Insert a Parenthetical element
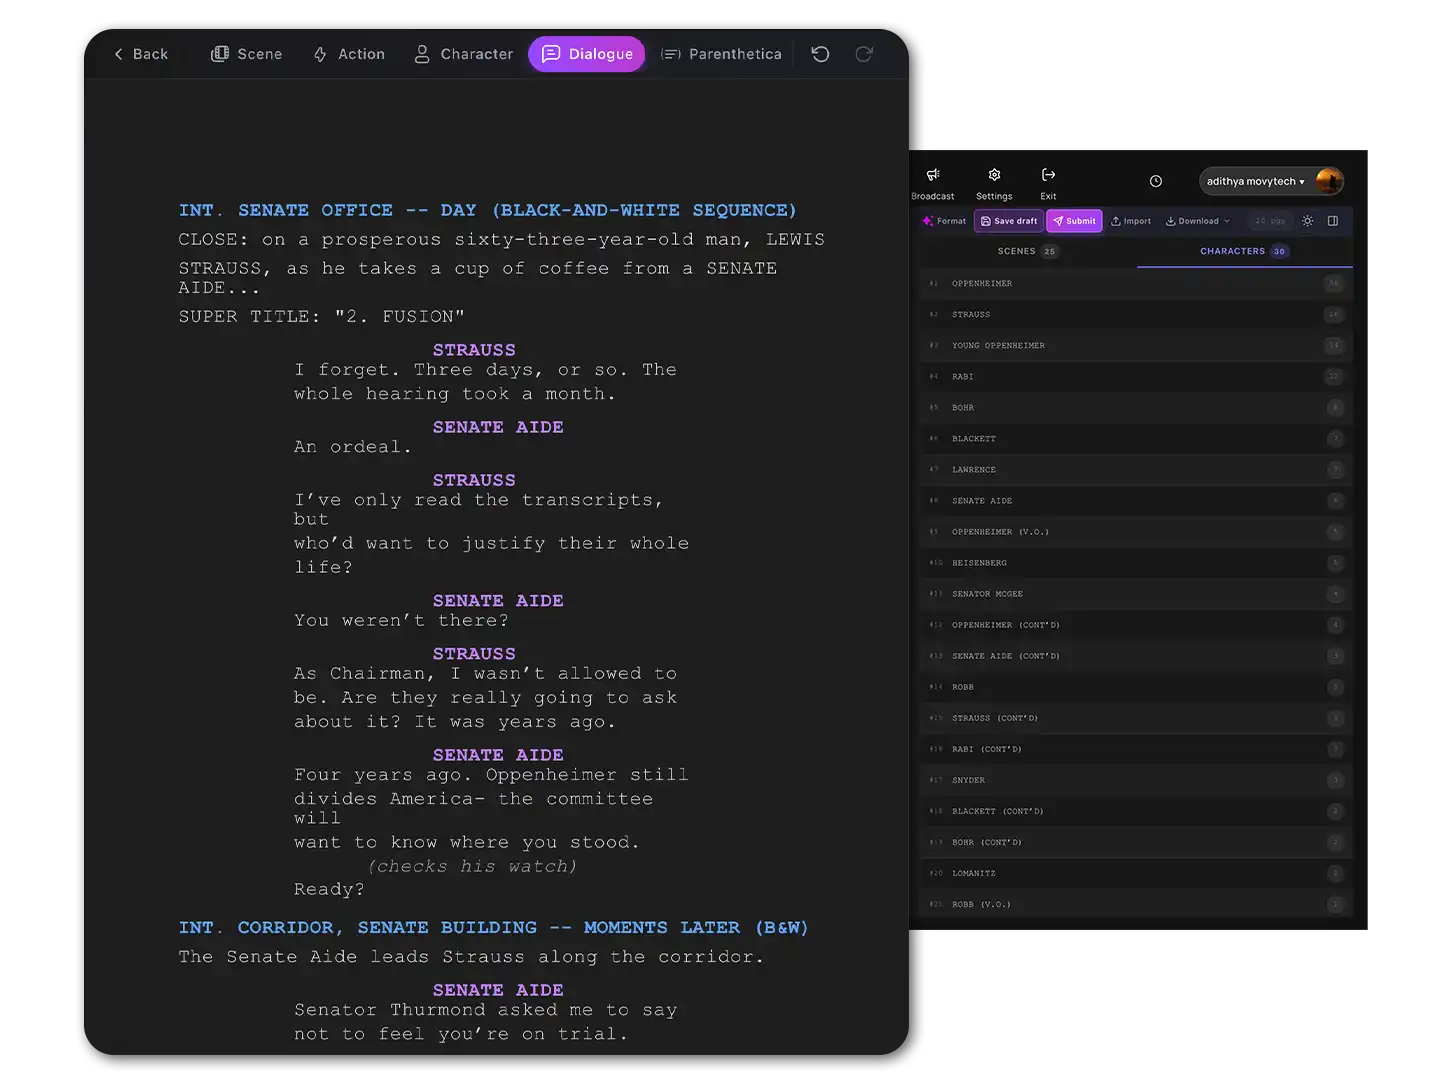 coord(721,54)
